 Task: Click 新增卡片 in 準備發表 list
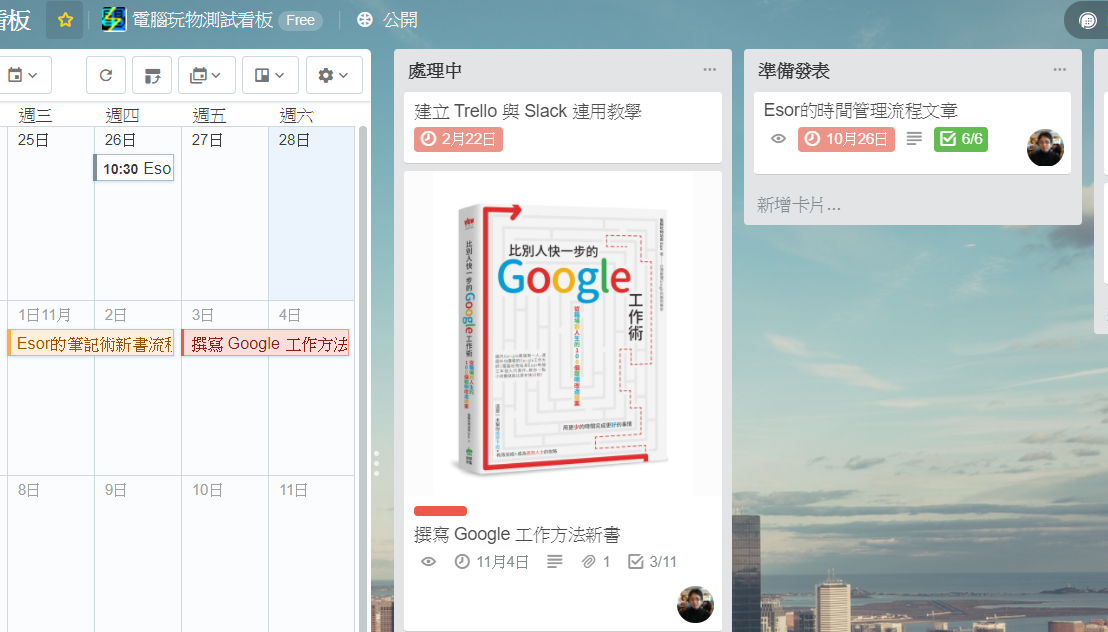798,206
